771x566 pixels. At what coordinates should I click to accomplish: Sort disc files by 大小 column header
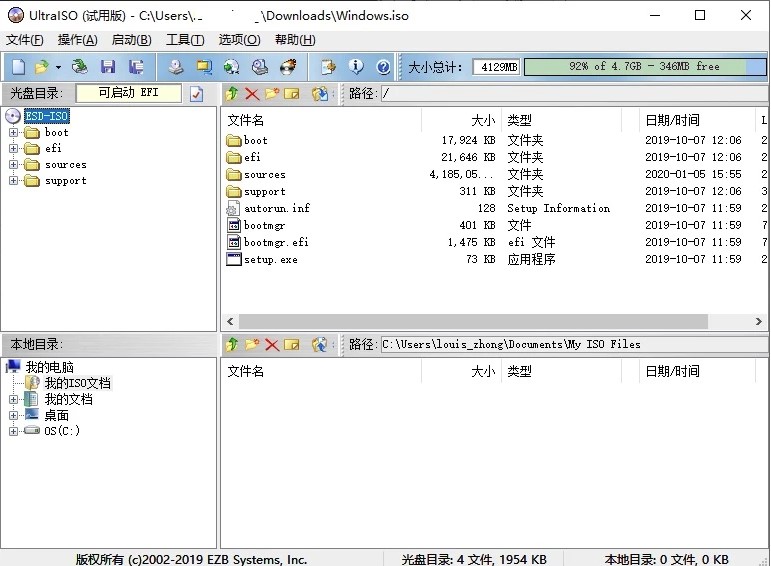(461, 120)
